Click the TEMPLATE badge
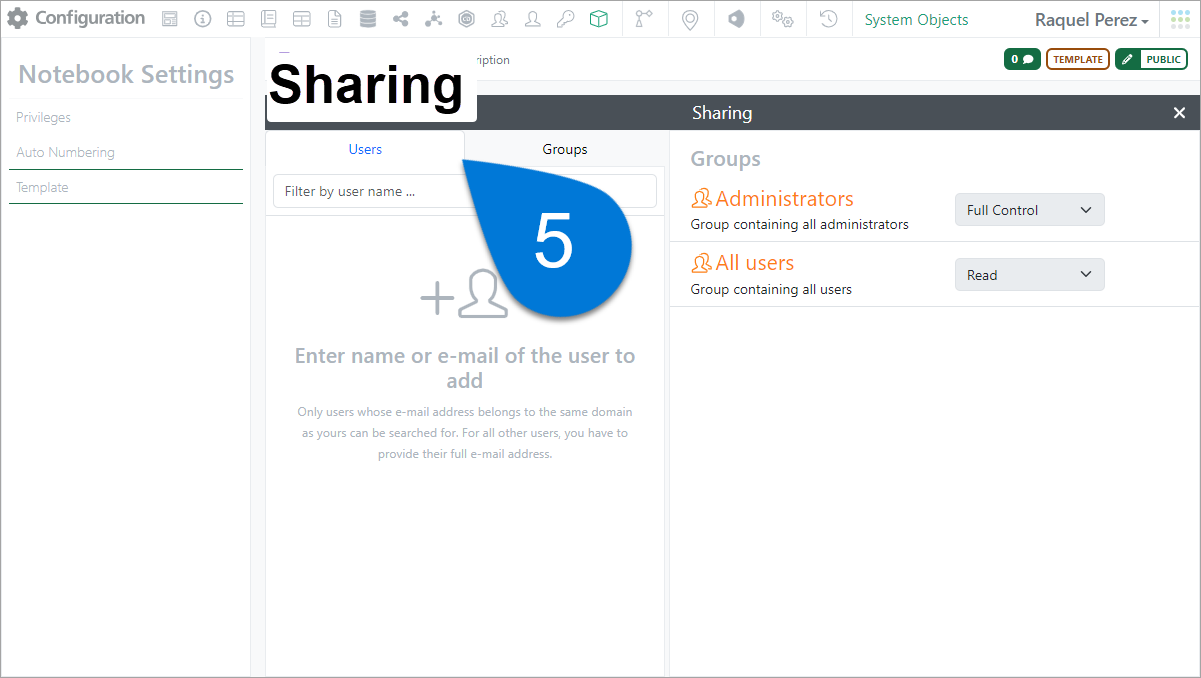This screenshot has width=1201, height=678. (x=1078, y=59)
